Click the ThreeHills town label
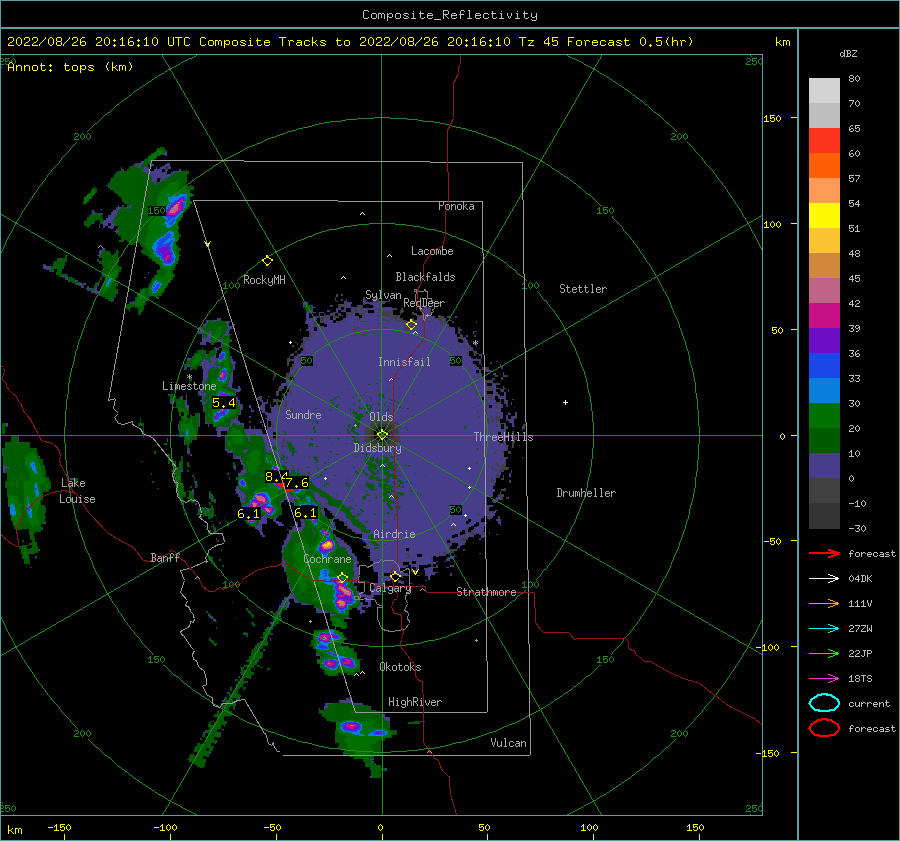This screenshot has height=841, width=900. pos(503,437)
